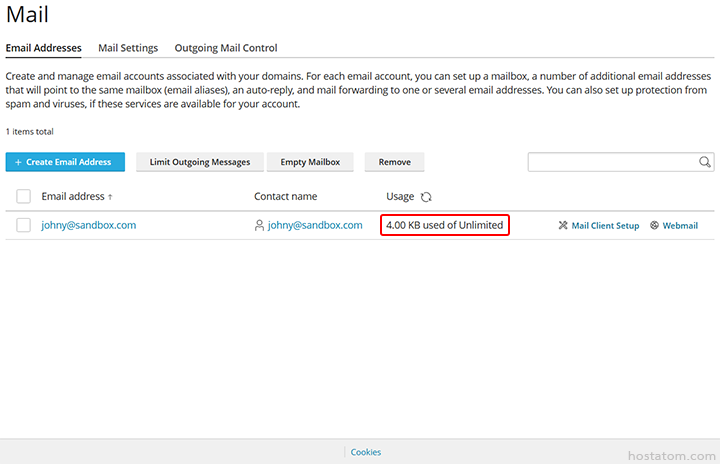This screenshot has width=720, height=464.
Task: Refresh usage statistics icon
Action: coord(426,197)
